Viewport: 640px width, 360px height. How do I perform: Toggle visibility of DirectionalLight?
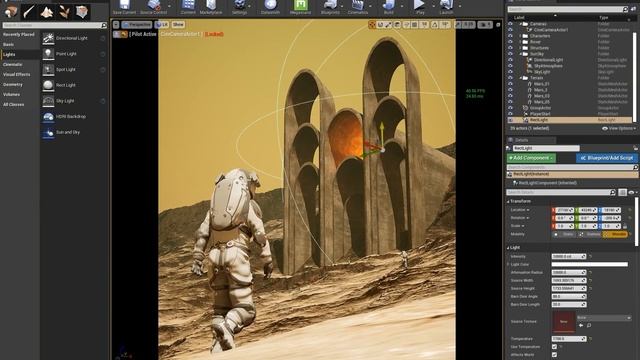pyautogui.click(x=511, y=60)
